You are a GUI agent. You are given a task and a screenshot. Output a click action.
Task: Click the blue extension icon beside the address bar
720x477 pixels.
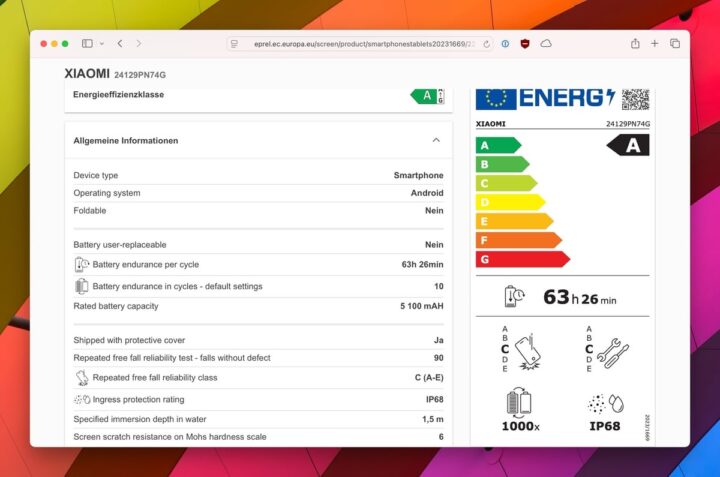click(x=505, y=44)
